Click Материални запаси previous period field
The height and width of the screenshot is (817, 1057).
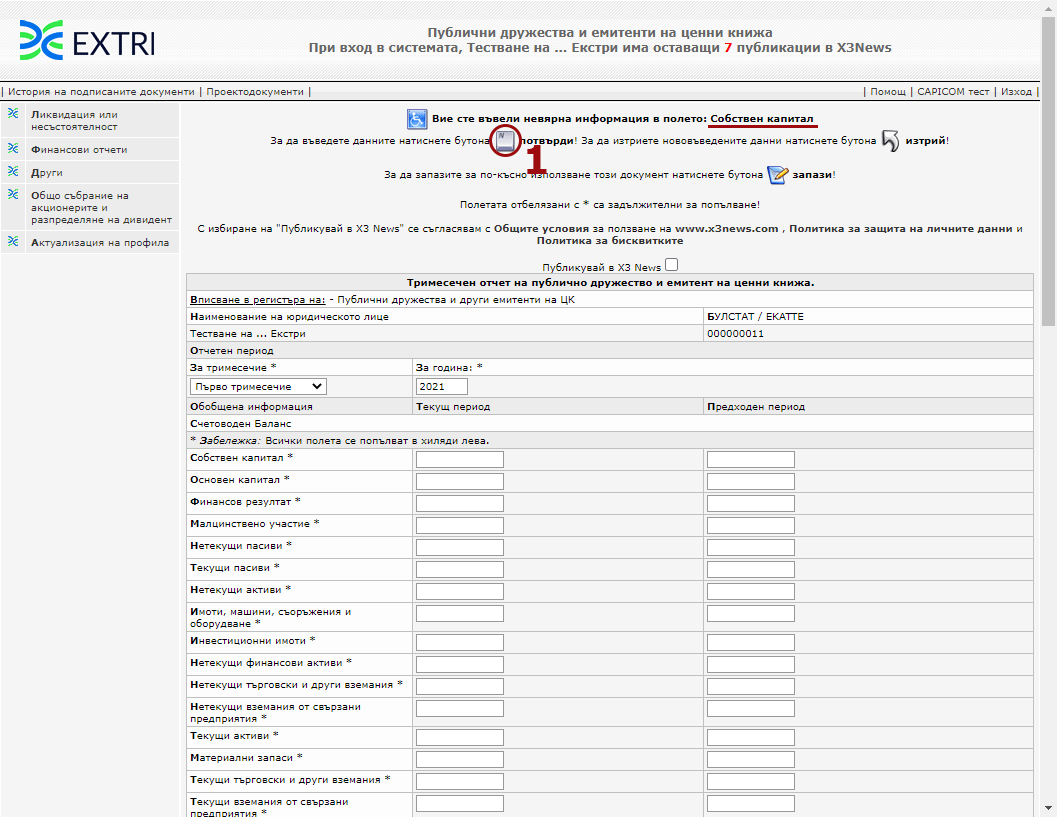click(751, 760)
